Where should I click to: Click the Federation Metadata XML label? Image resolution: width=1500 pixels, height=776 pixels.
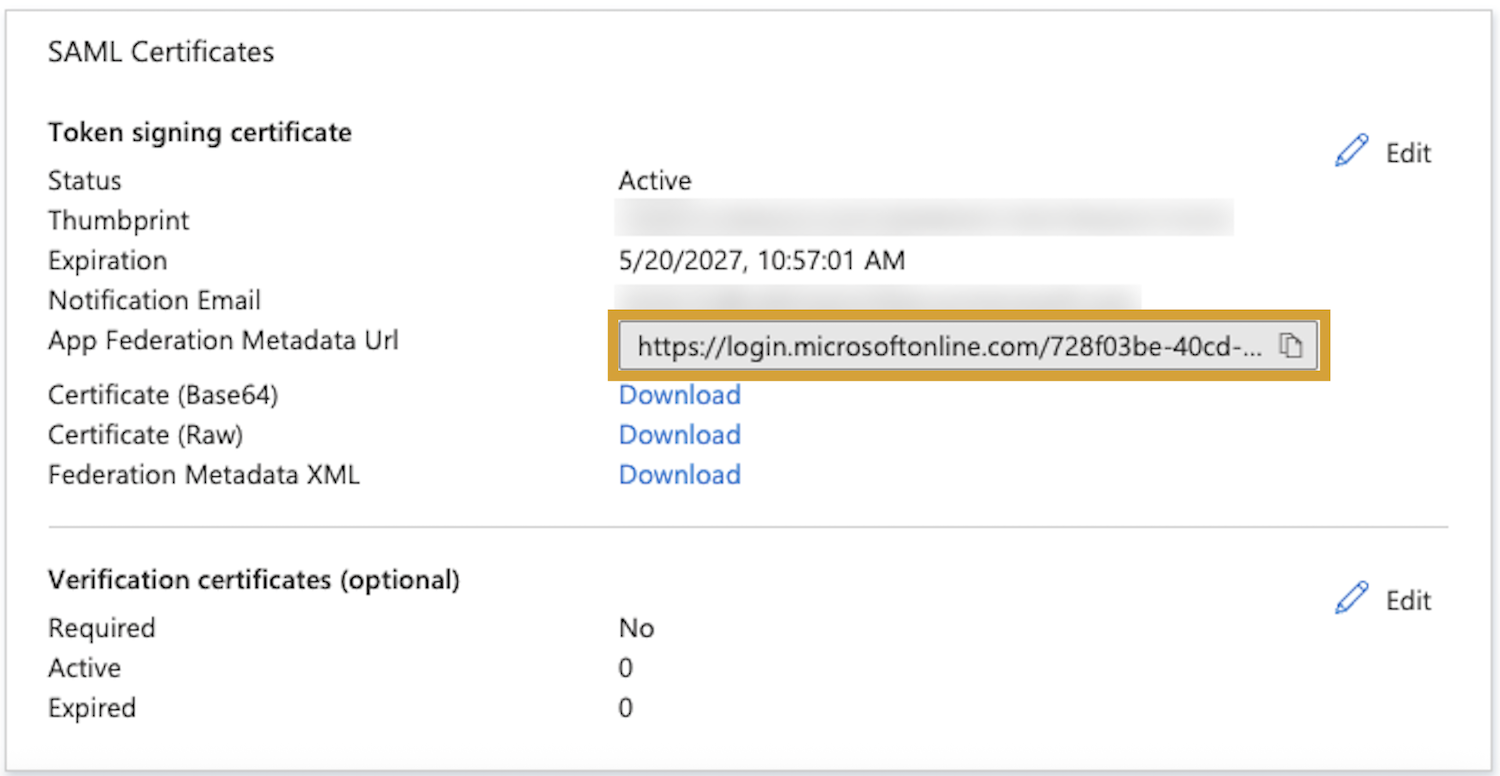tap(204, 475)
